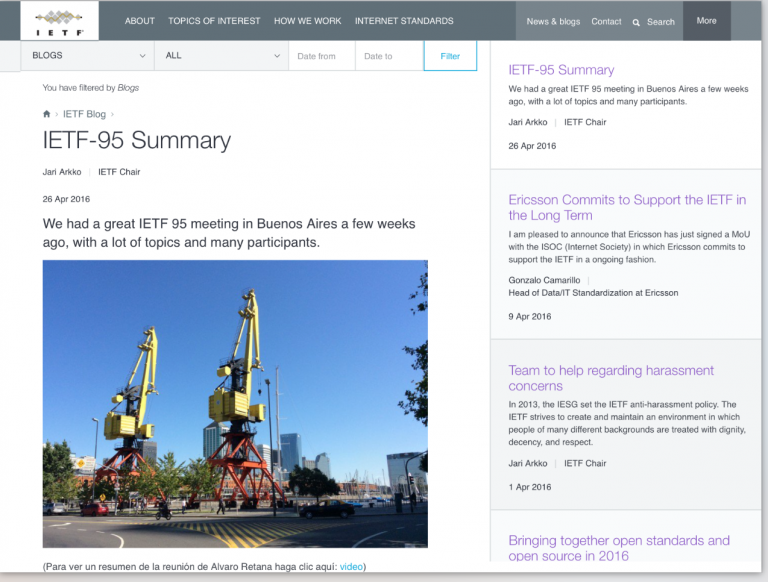Click the Date from field
Viewport: 768px width, 582px height.
click(322, 56)
